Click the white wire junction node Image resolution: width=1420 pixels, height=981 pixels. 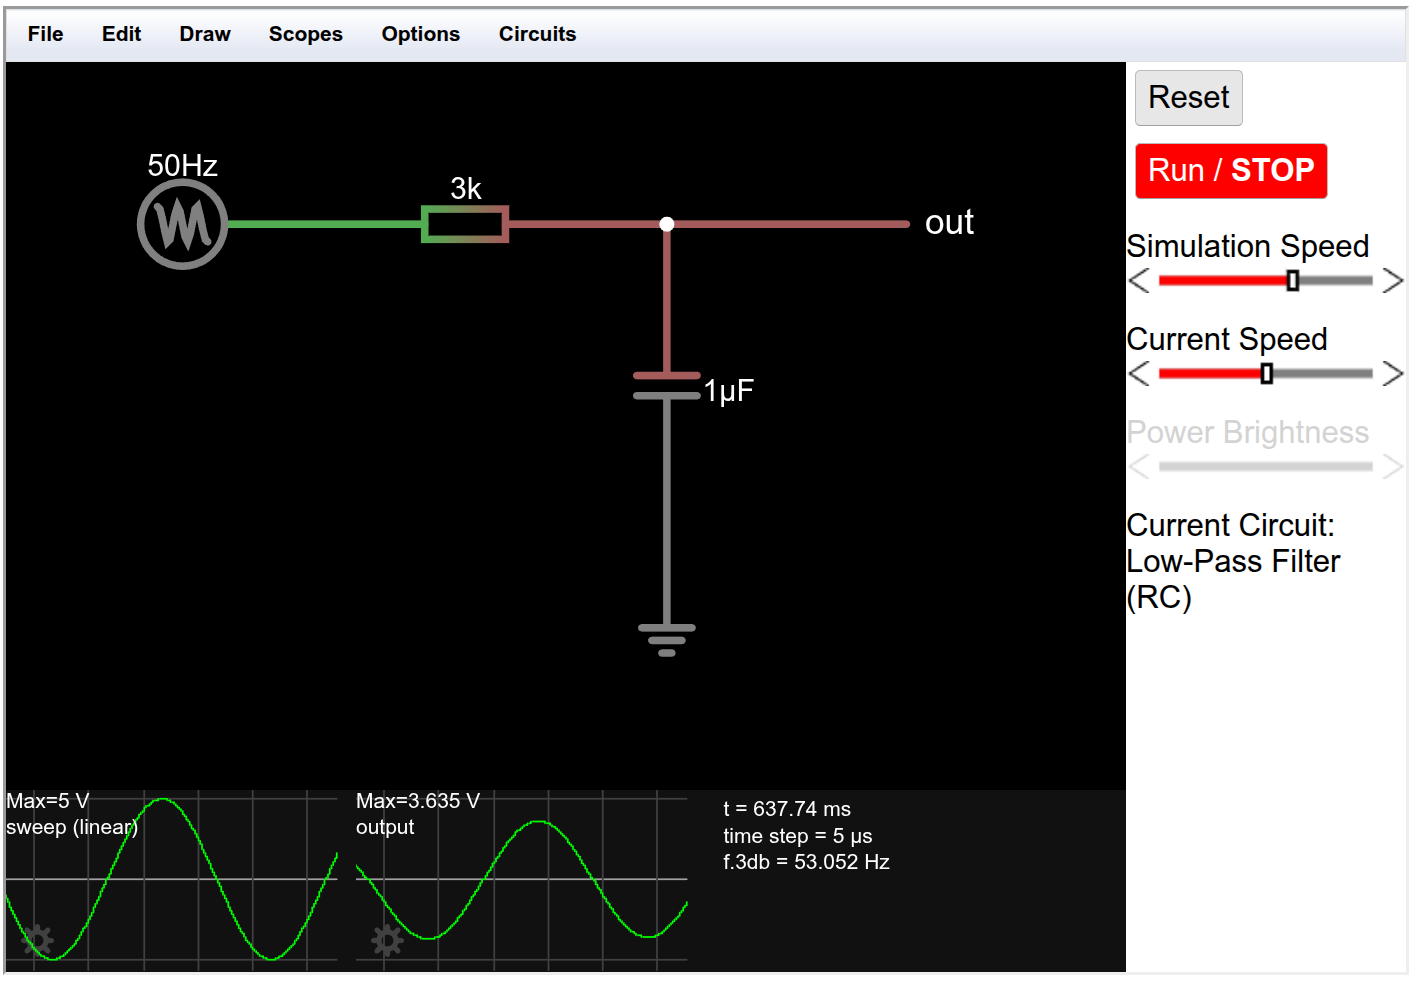tap(667, 224)
